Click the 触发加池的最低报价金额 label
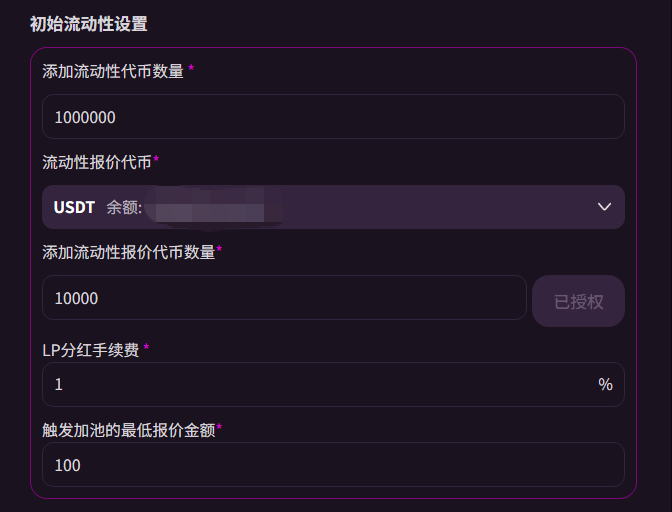The height and width of the screenshot is (512, 672). (128, 430)
